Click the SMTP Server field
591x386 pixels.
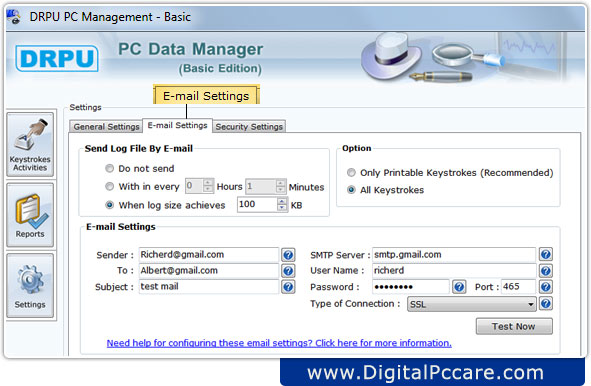tap(454, 255)
